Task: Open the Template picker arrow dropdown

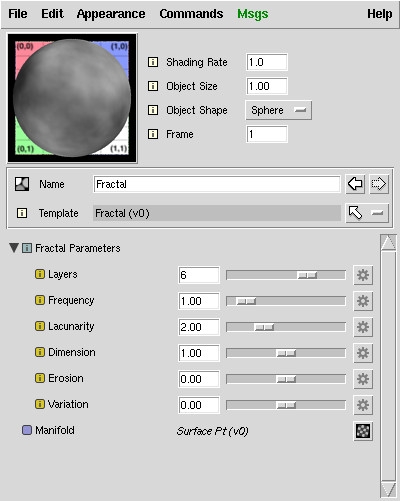Action: 367,213
